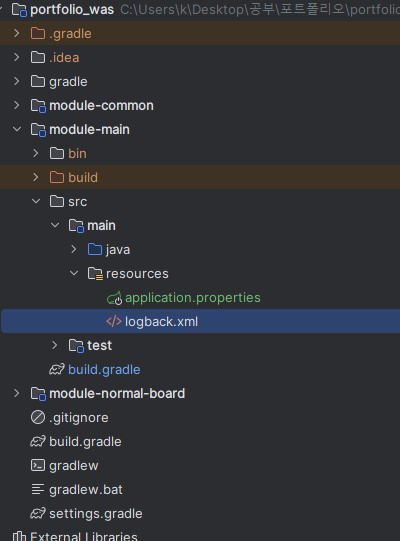Expand the module-normal-board module

click(x=17, y=393)
